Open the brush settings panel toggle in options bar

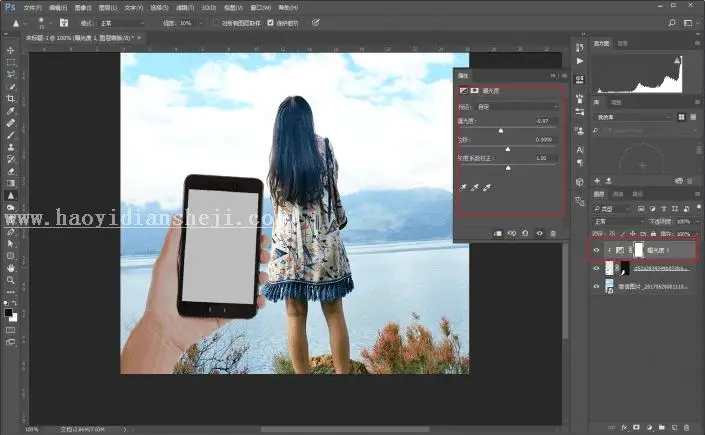coord(64,23)
